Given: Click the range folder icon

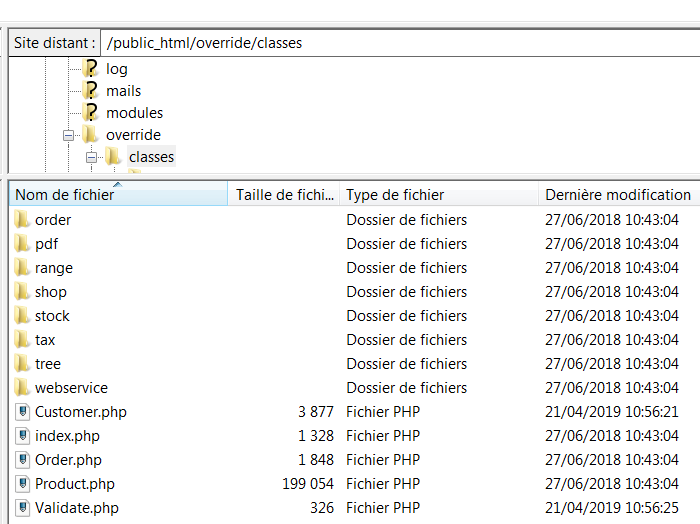Looking at the screenshot, I should 22,268.
